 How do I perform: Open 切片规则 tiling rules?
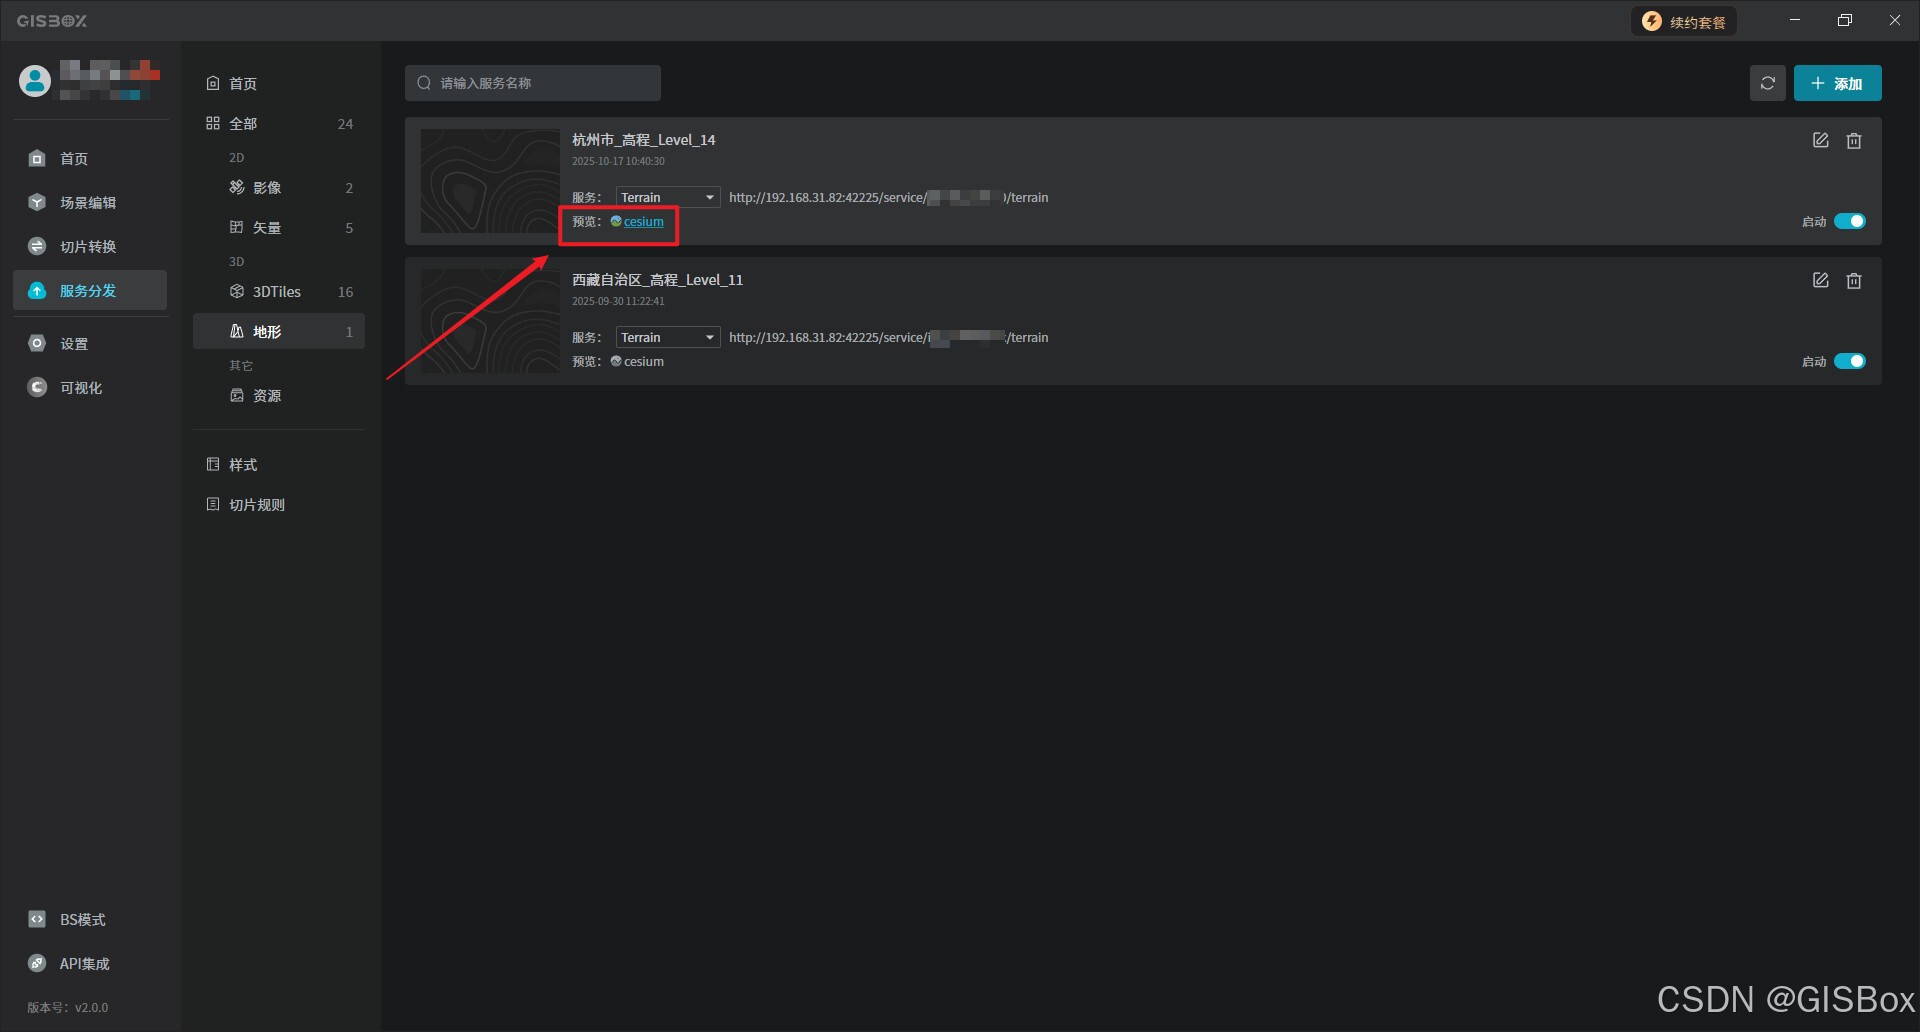pyautogui.click(x=279, y=505)
